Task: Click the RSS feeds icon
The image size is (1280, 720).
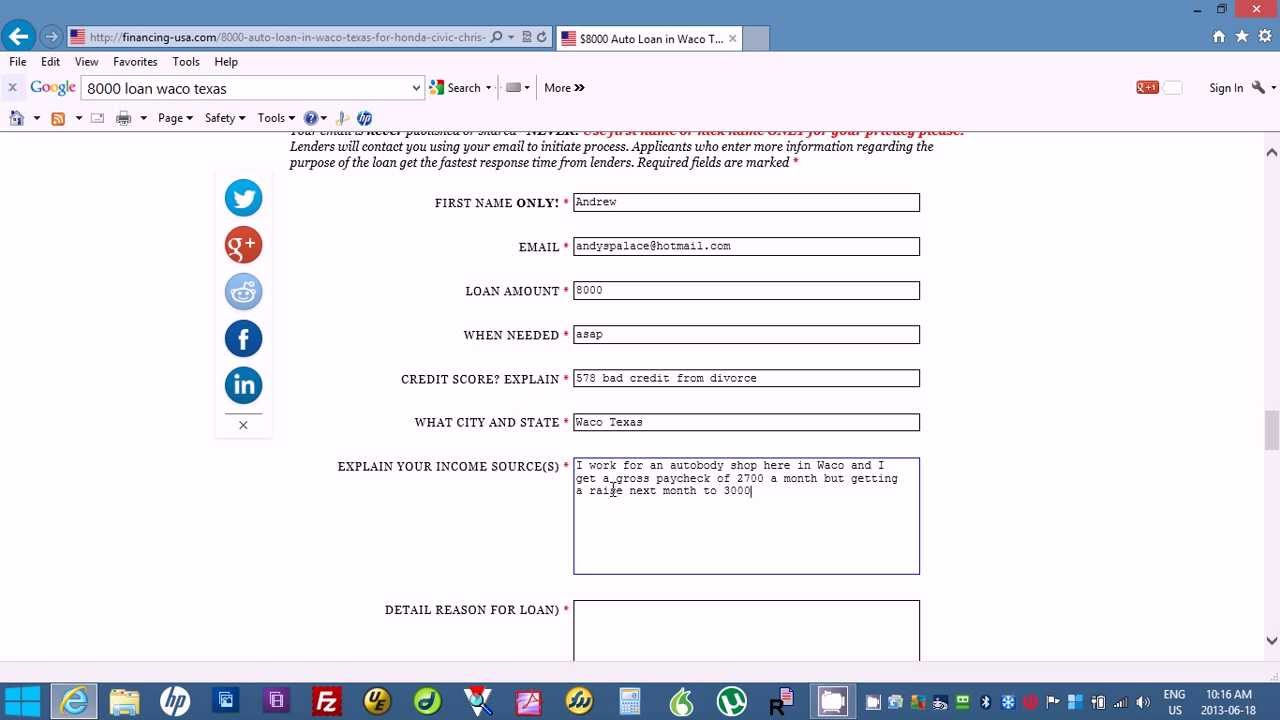Action: coord(58,118)
